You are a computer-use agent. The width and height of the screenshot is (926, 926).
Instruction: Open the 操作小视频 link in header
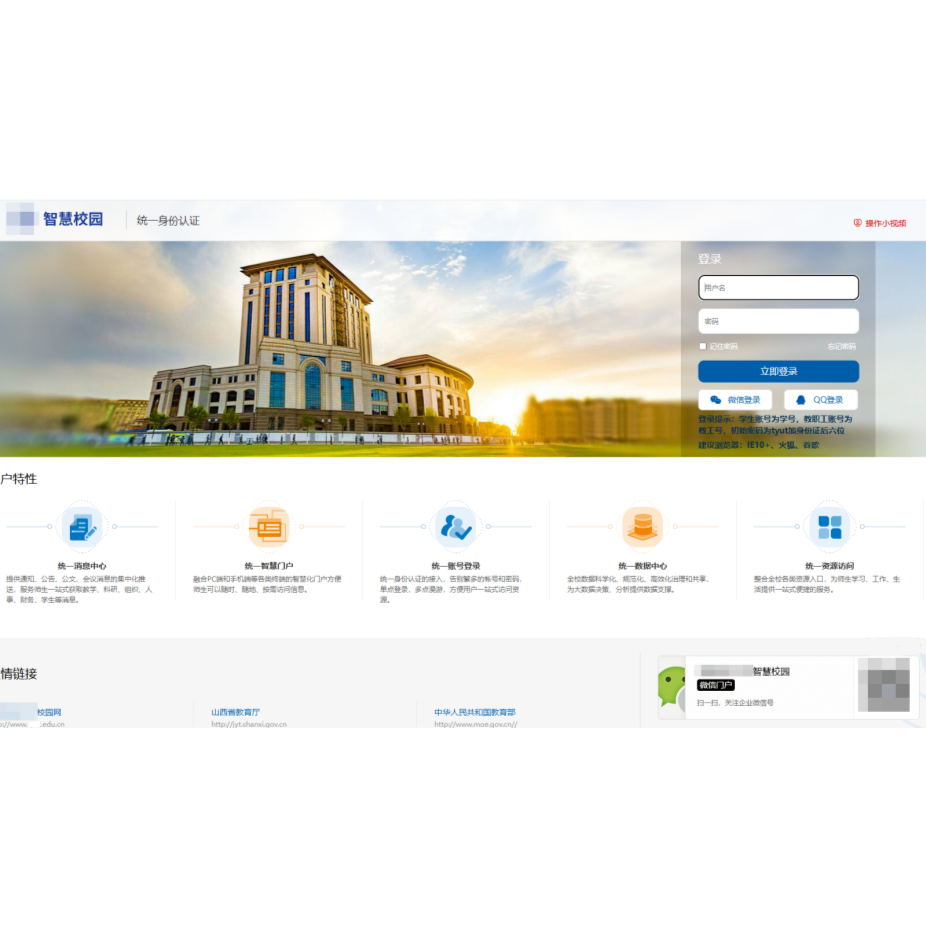click(x=880, y=223)
